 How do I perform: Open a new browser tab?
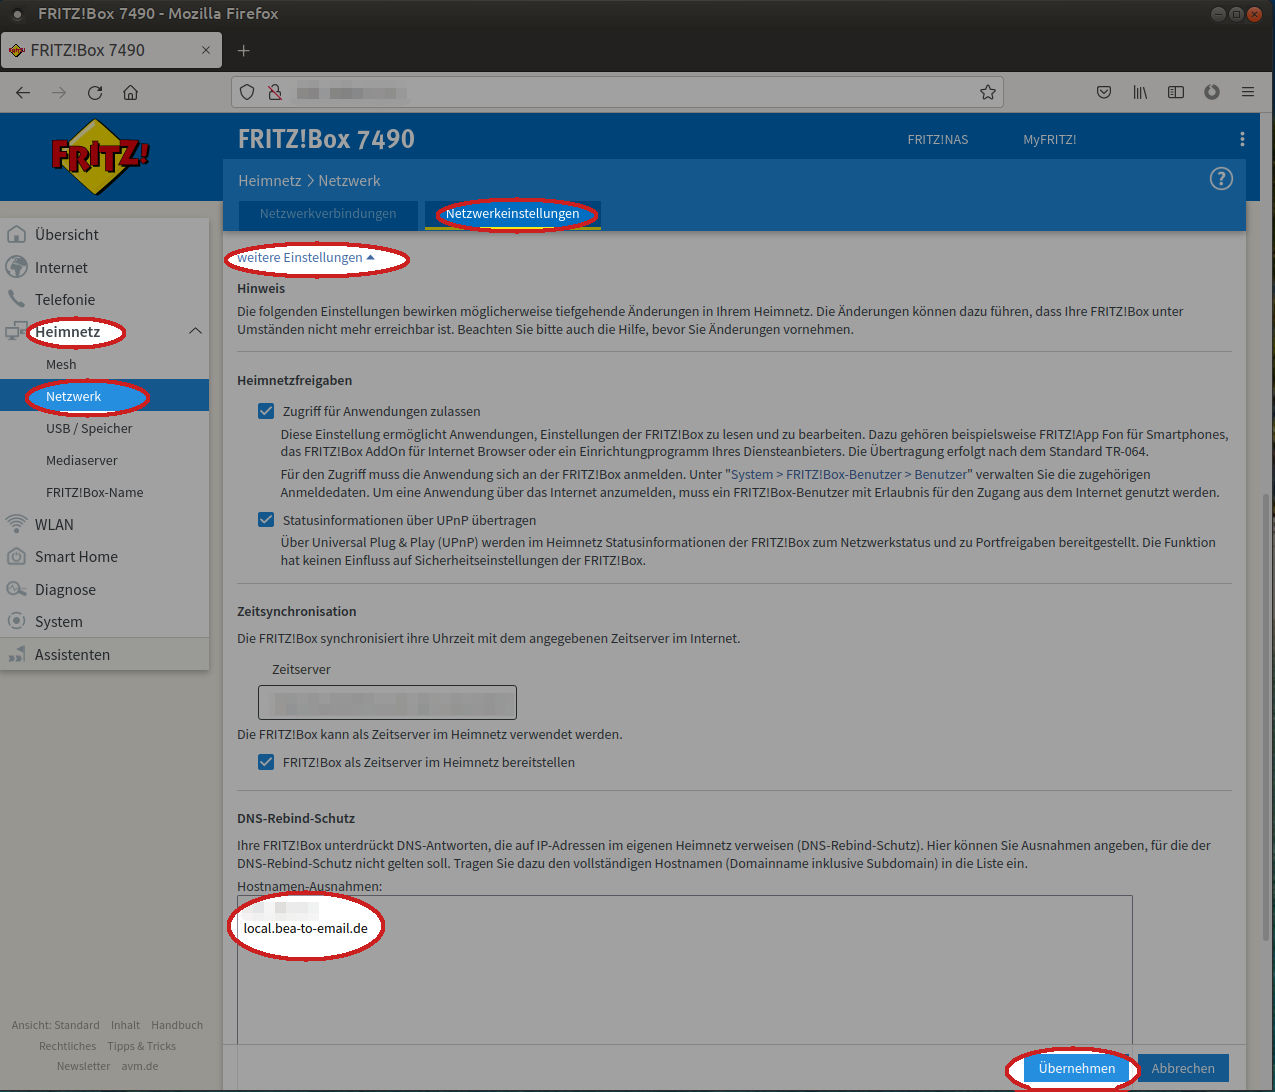click(x=243, y=50)
